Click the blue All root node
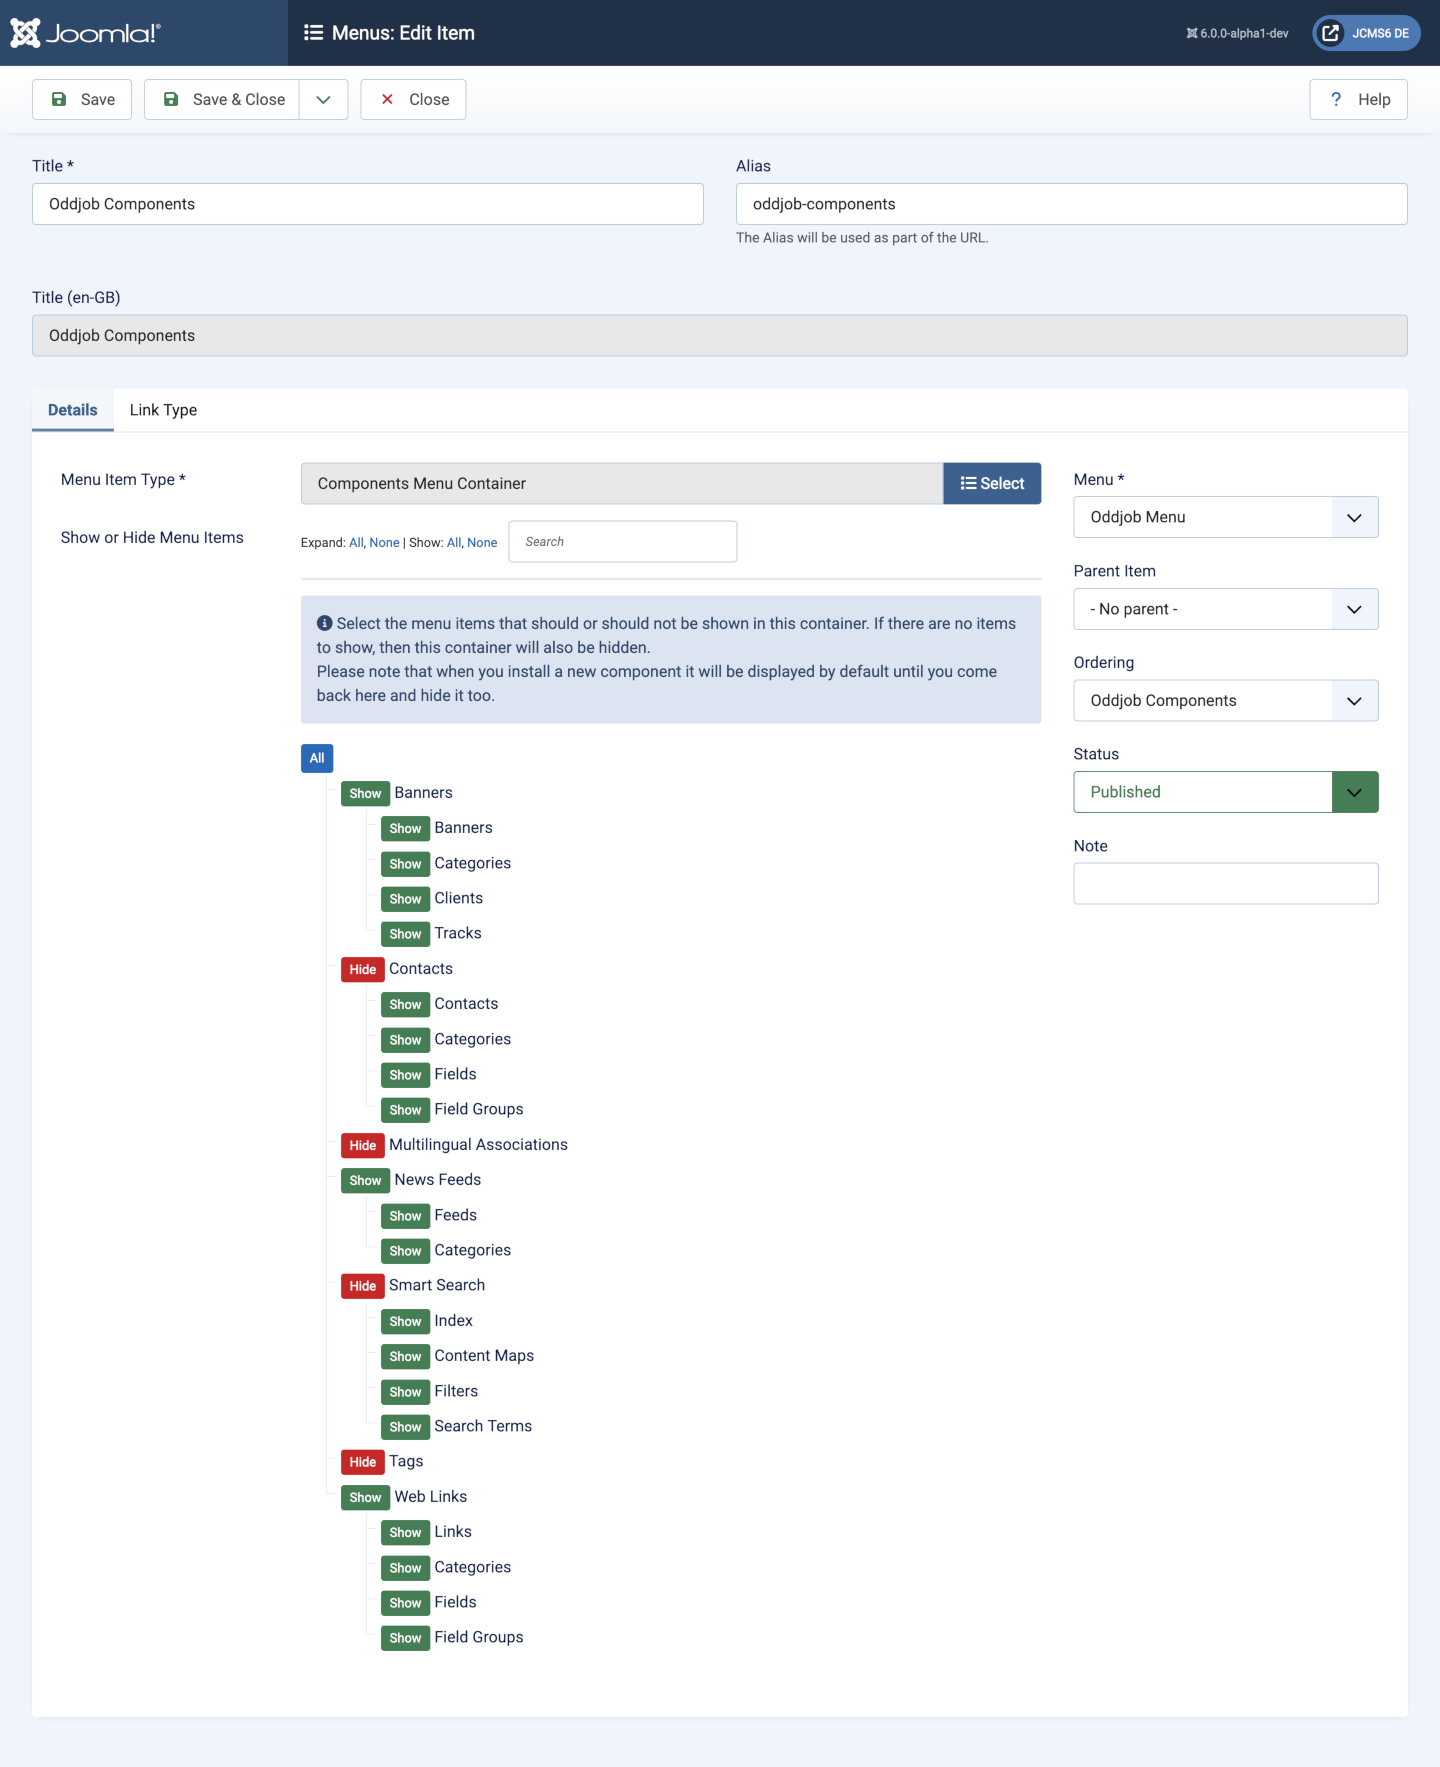 (317, 758)
